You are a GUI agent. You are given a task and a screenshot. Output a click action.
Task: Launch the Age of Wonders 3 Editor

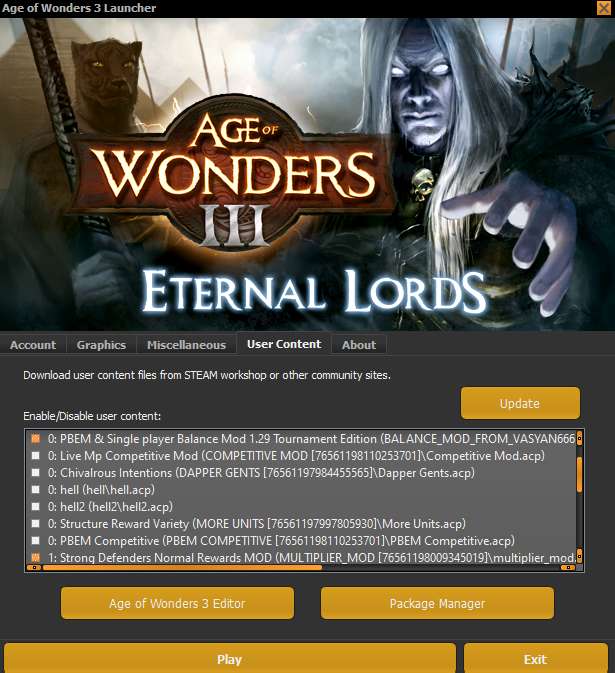click(x=177, y=603)
